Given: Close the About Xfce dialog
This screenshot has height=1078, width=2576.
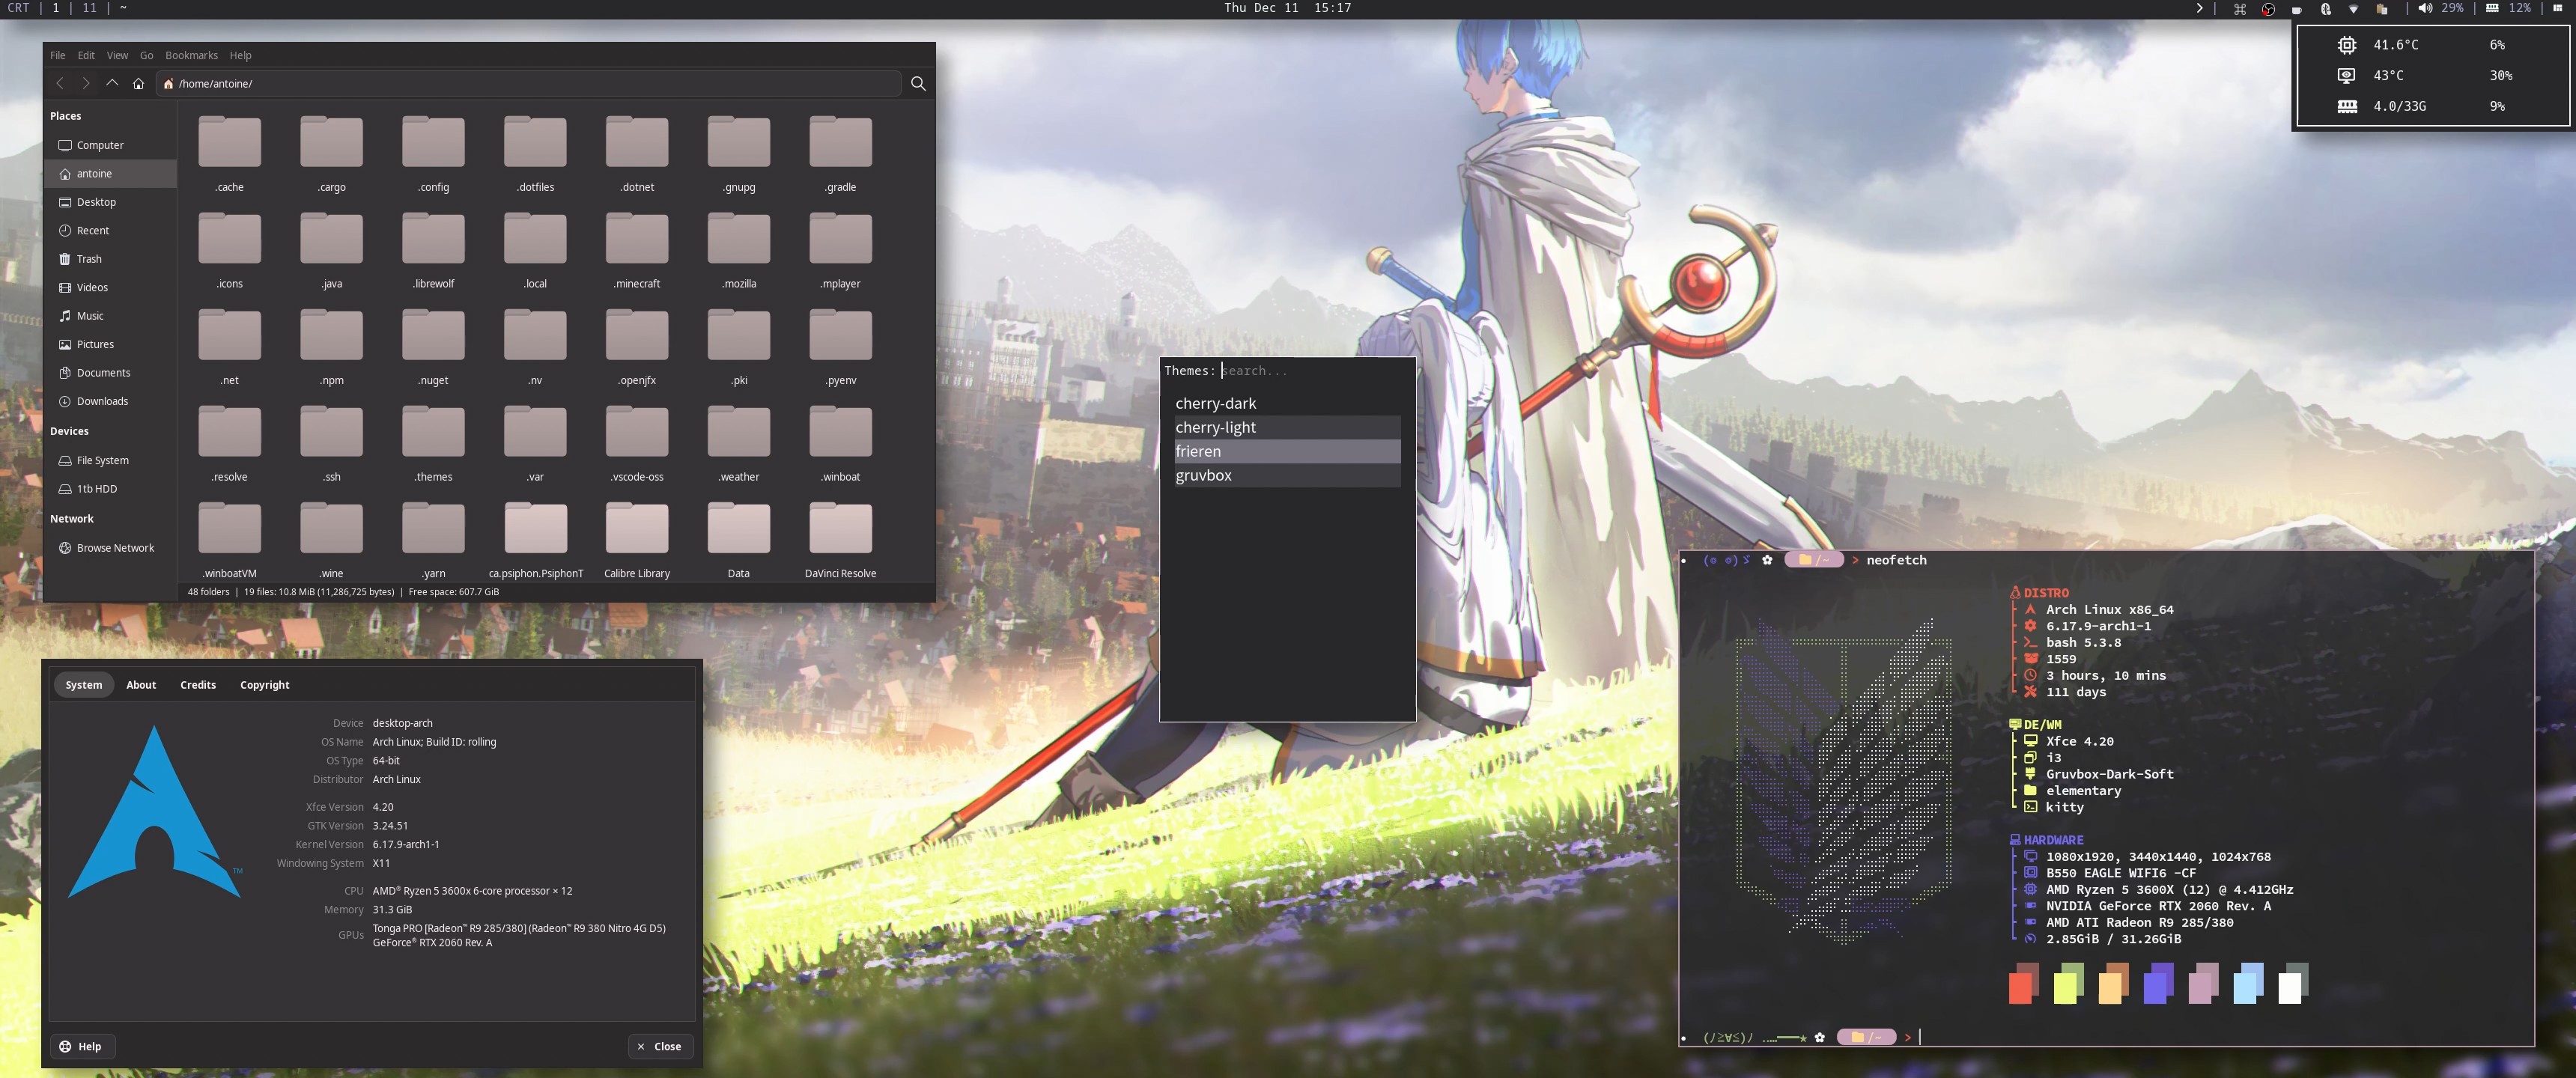Looking at the screenshot, I should pos(660,1047).
